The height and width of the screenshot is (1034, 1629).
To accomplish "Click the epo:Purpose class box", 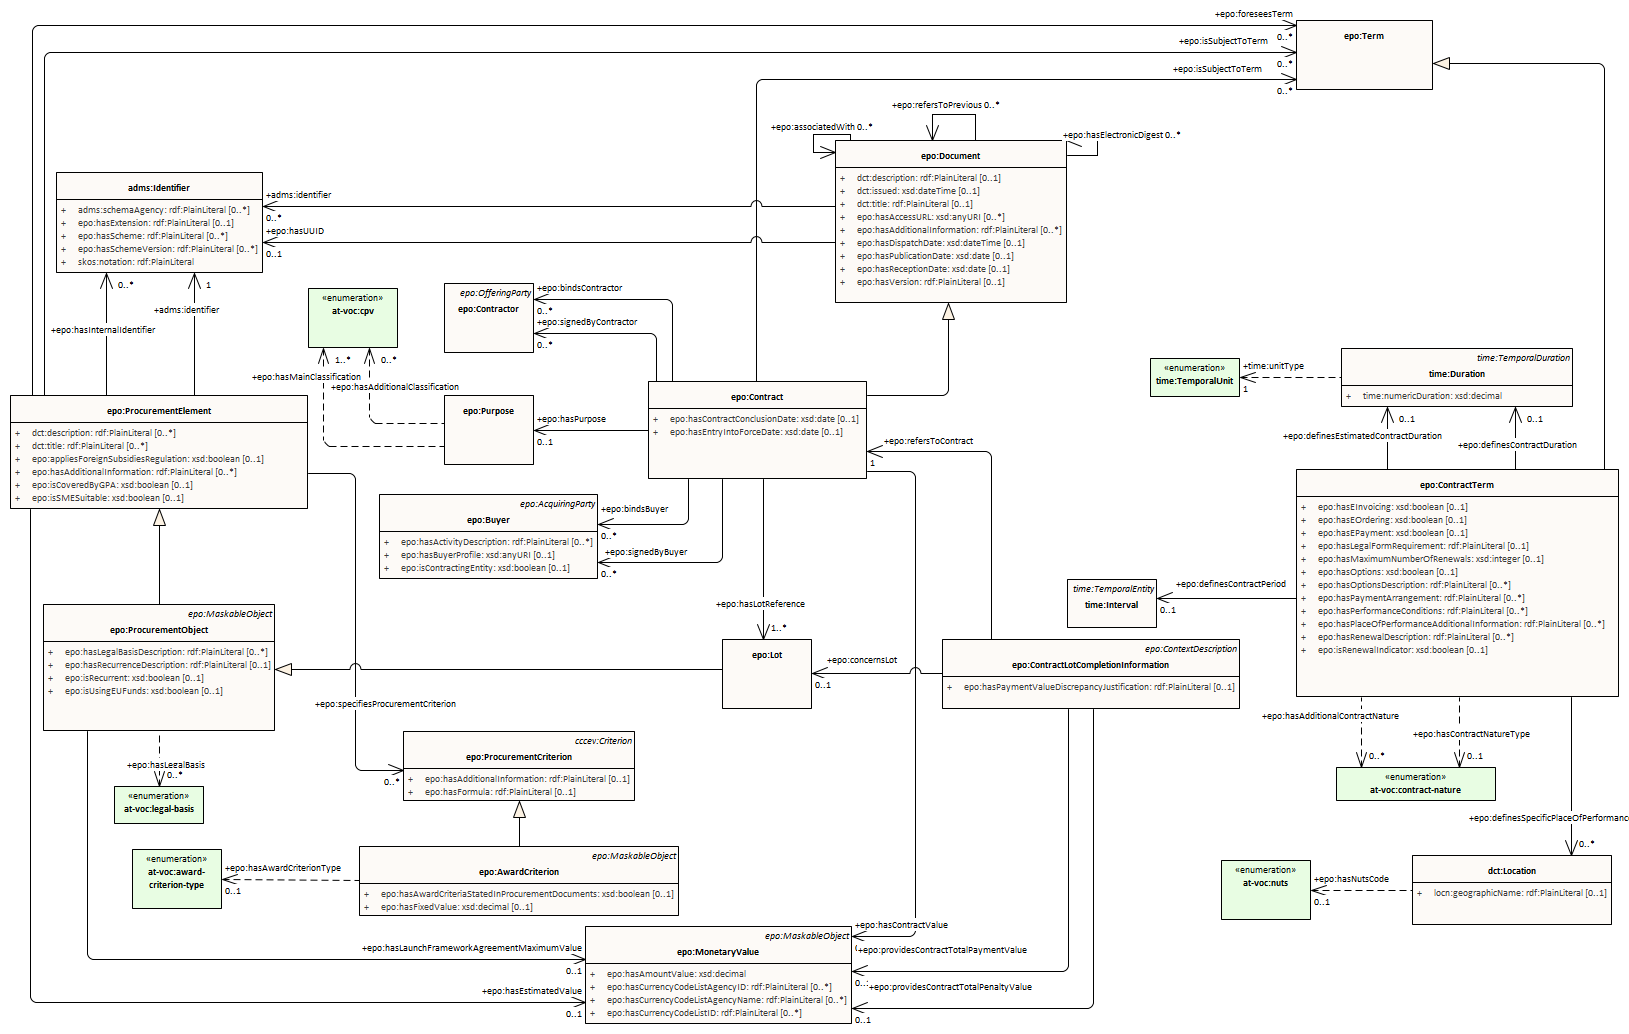I will (489, 429).
